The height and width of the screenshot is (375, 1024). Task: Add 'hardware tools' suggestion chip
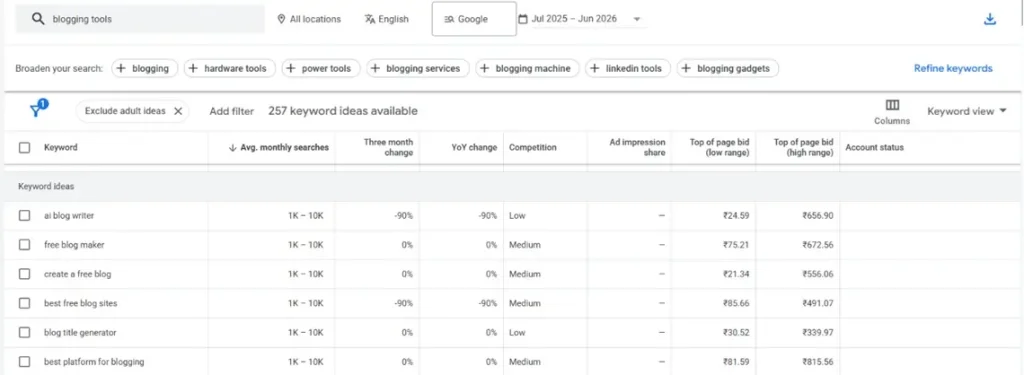(230, 69)
